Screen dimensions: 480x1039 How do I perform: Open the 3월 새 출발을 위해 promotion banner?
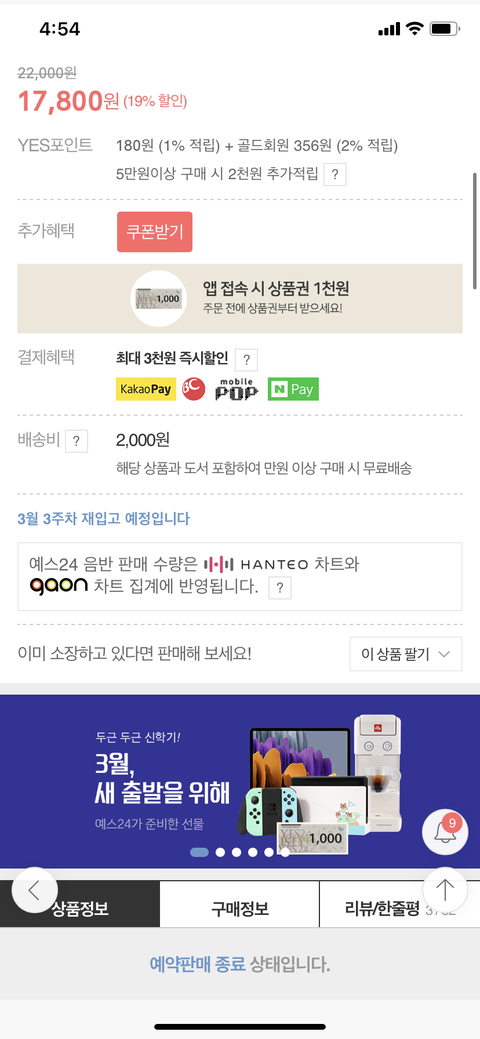240,782
